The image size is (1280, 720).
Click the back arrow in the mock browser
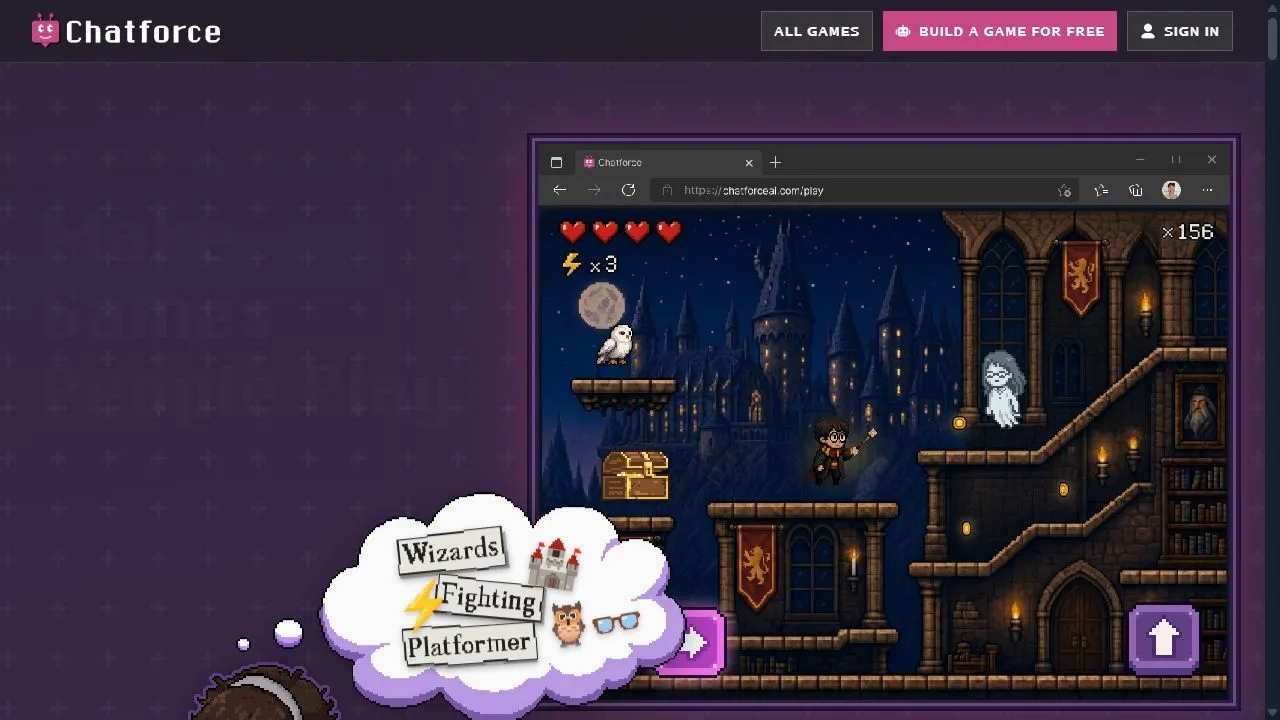(560, 190)
